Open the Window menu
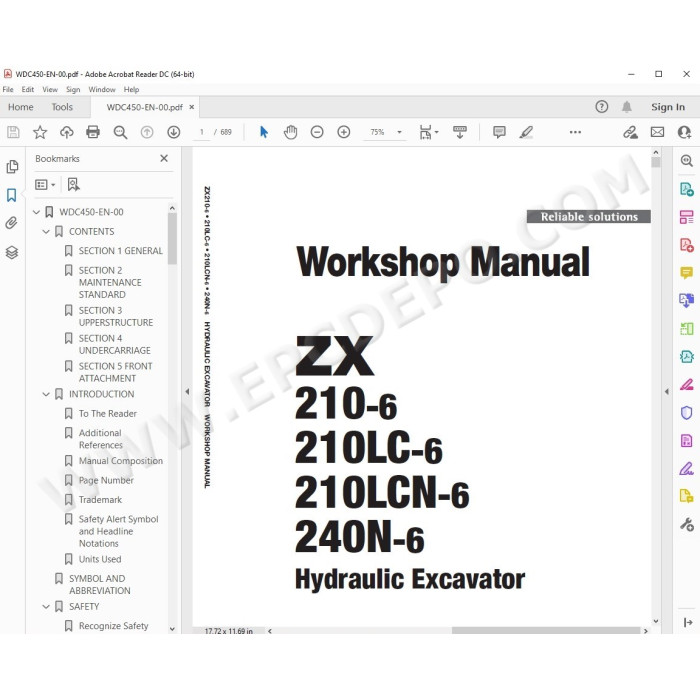This screenshot has height=700, width=700. (x=102, y=89)
